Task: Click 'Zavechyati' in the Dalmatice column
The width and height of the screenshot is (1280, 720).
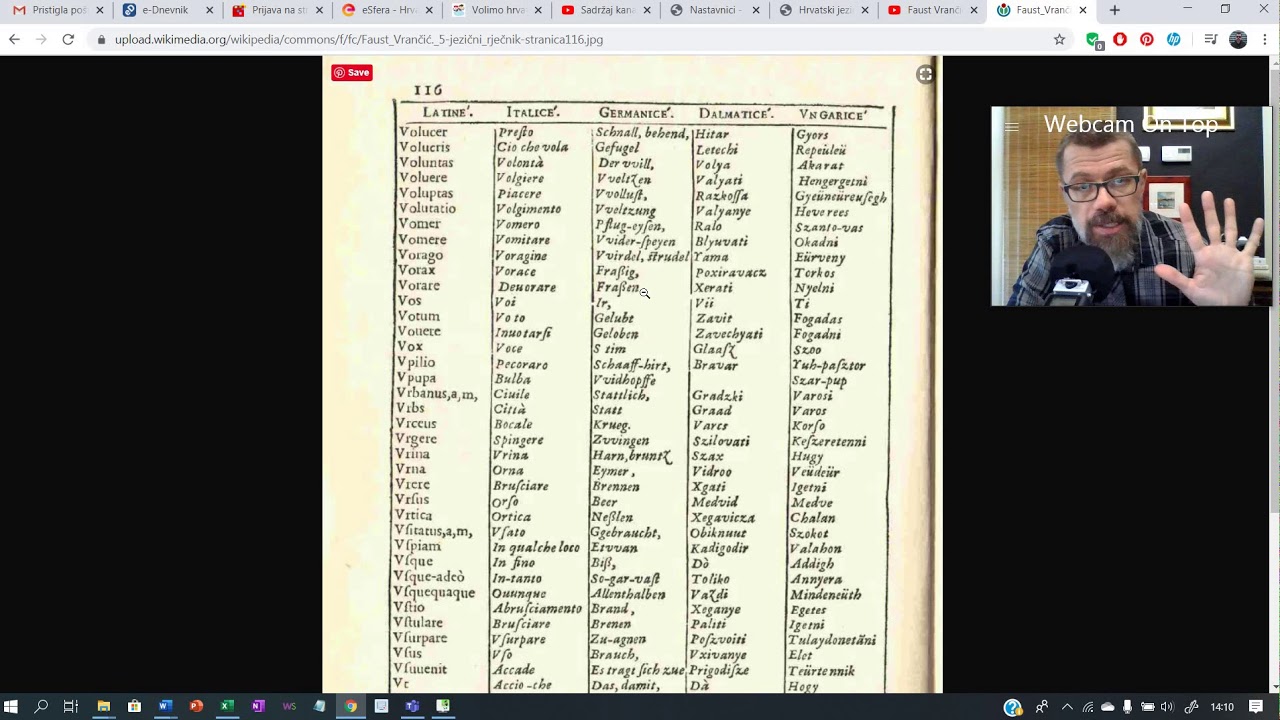Action: tap(729, 334)
